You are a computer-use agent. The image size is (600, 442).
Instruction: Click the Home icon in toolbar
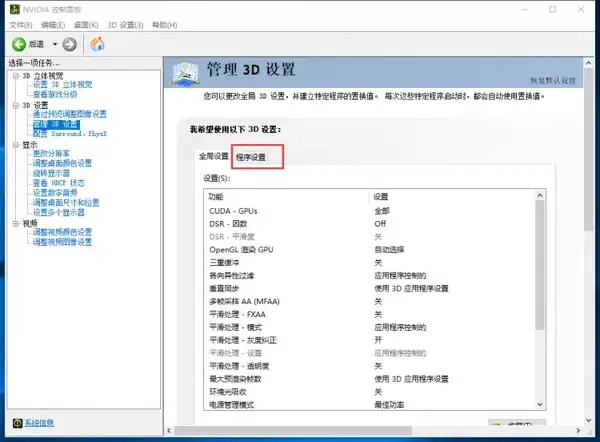tap(97, 44)
